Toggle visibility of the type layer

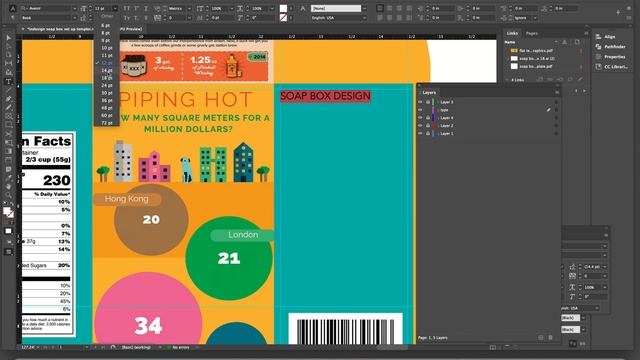420,110
